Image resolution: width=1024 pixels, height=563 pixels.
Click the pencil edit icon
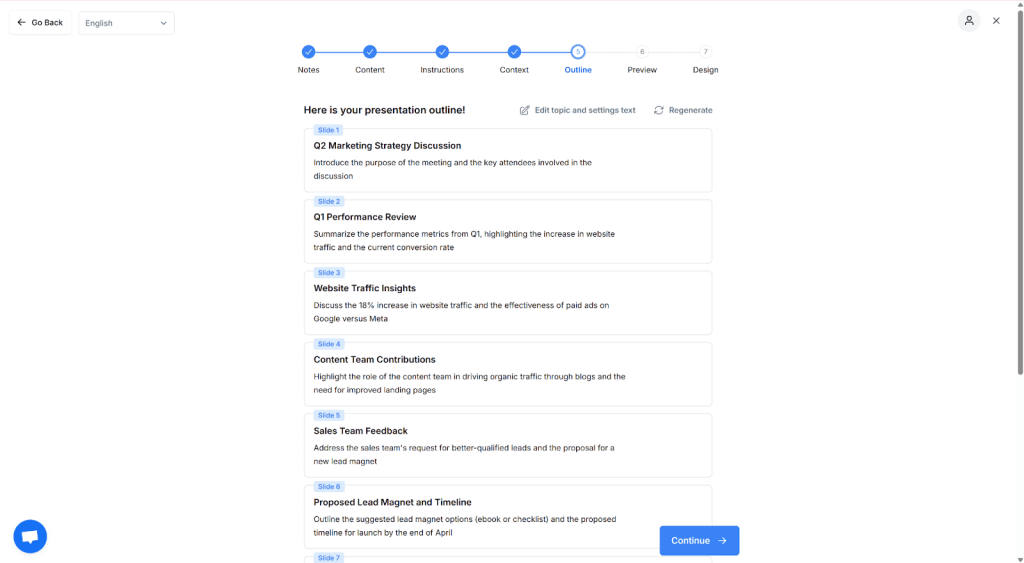[x=525, y=110]
